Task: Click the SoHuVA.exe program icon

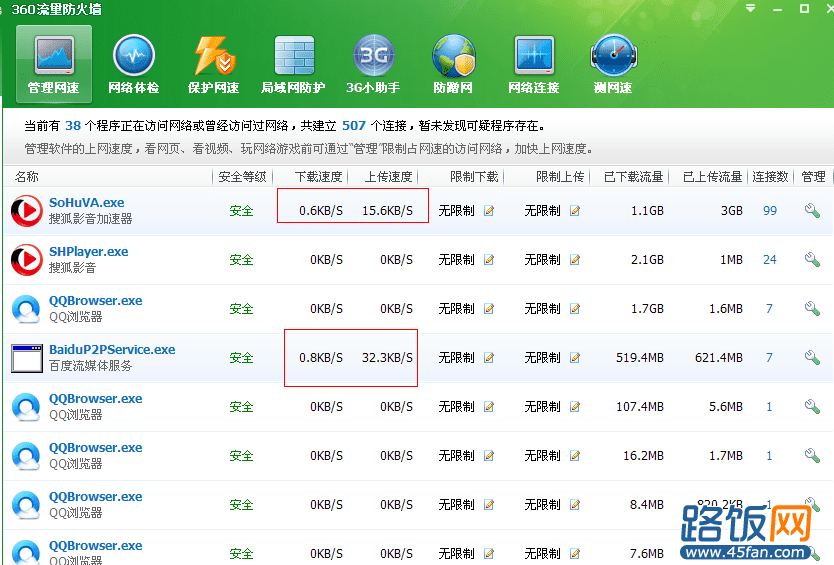Action: tap(27, 211)
